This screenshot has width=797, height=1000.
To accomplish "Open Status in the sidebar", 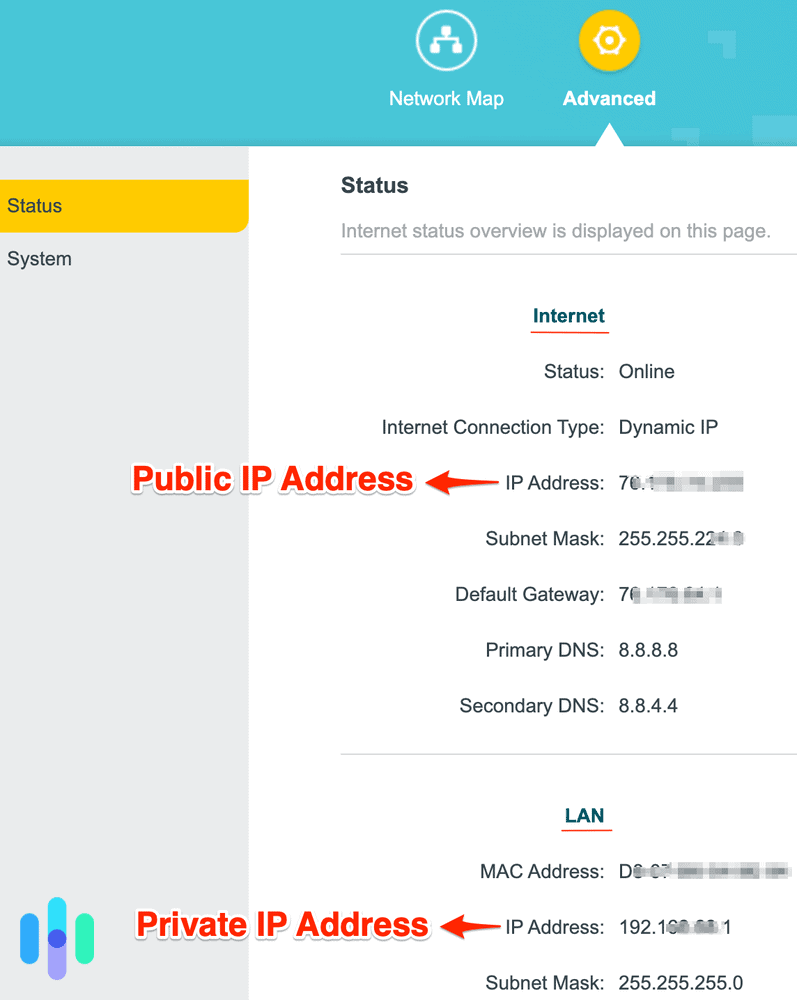I will click(x=124, y=206).
